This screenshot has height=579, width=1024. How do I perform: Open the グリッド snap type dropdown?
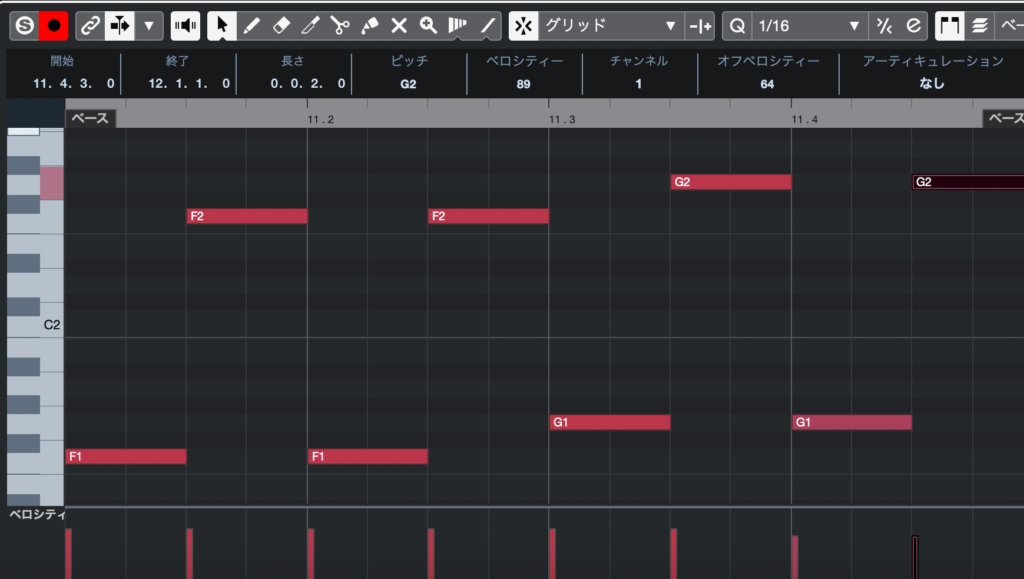point(610,25)
